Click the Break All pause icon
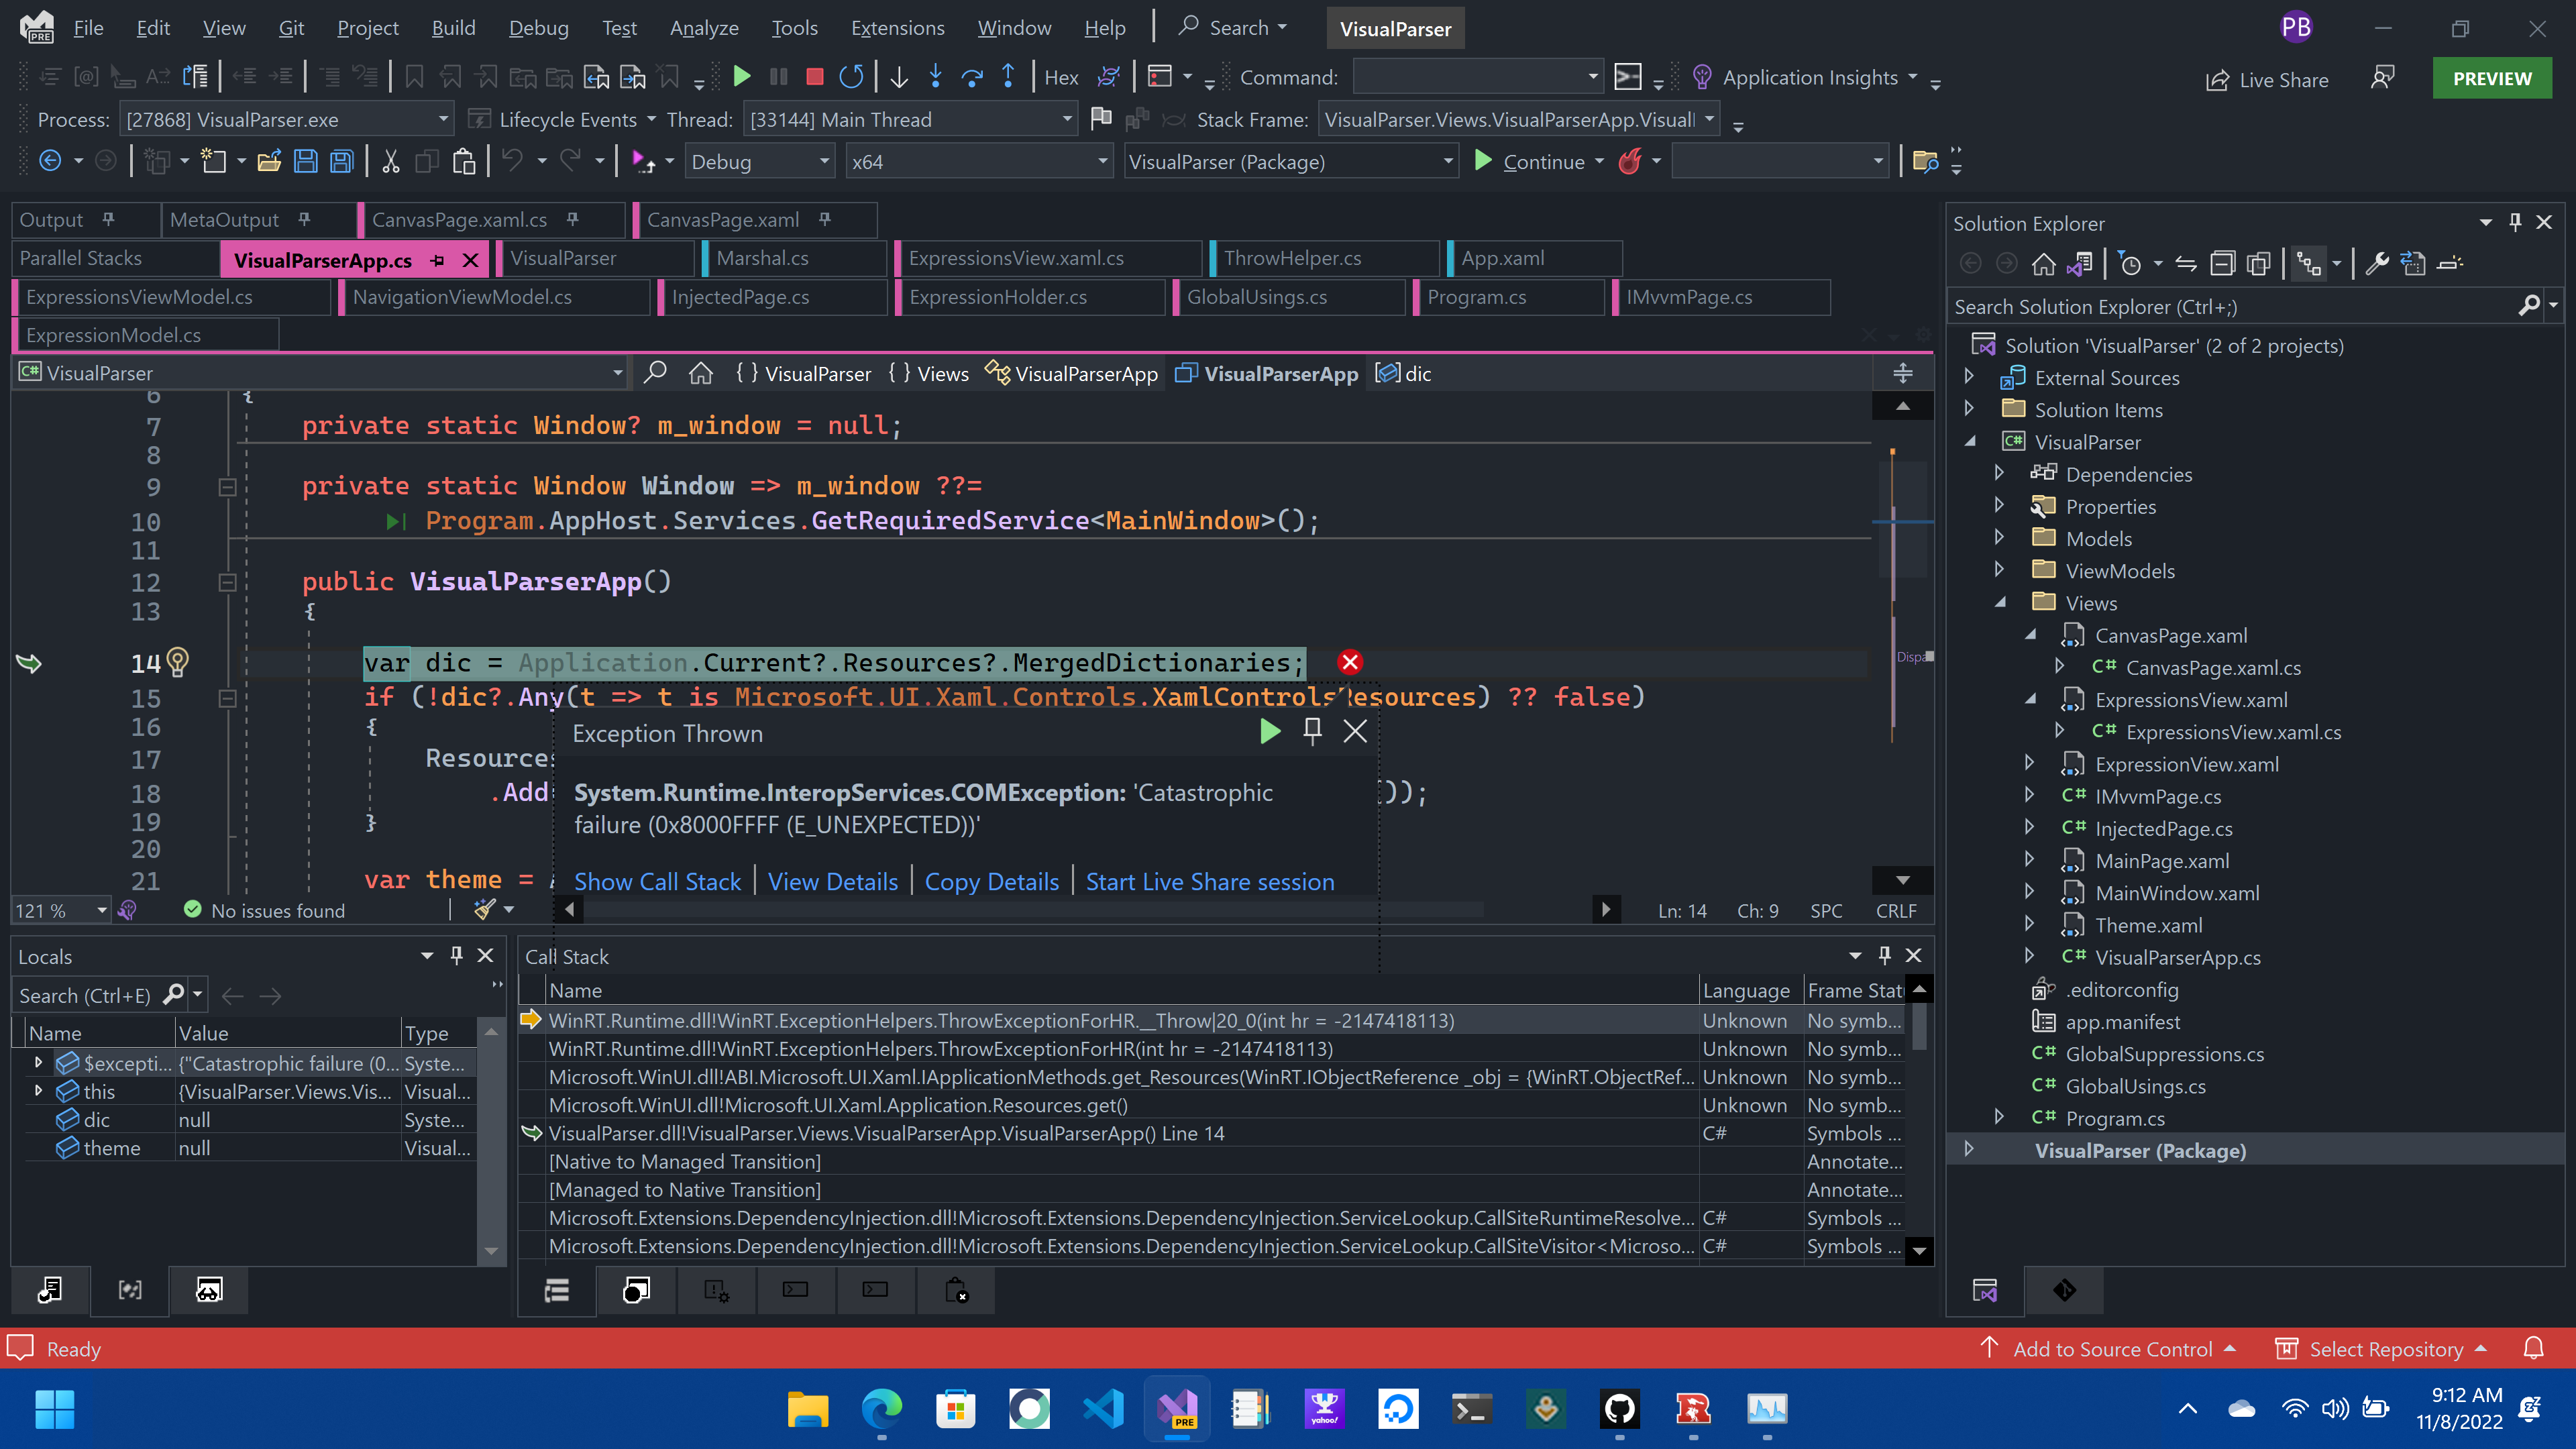 click(x=778, y=77)
